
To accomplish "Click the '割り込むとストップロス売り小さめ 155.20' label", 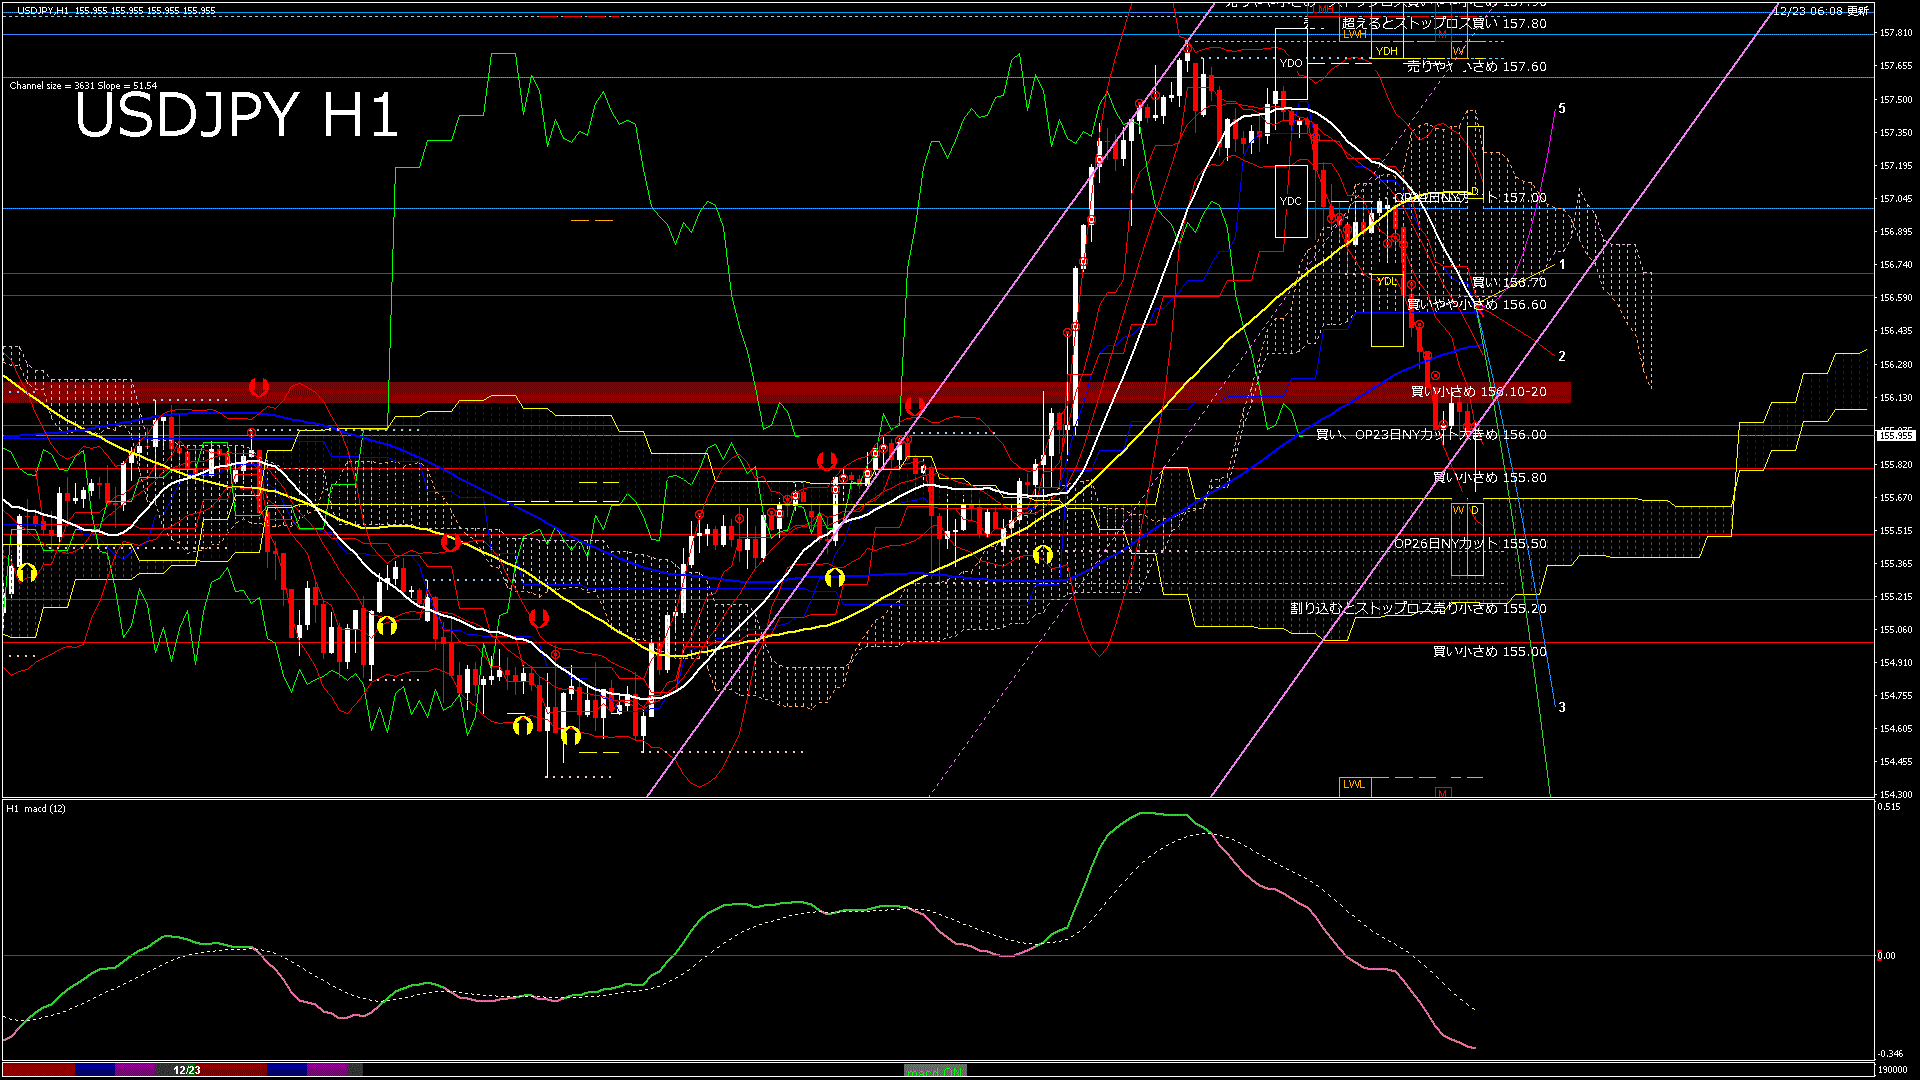I will point(1418,608).
